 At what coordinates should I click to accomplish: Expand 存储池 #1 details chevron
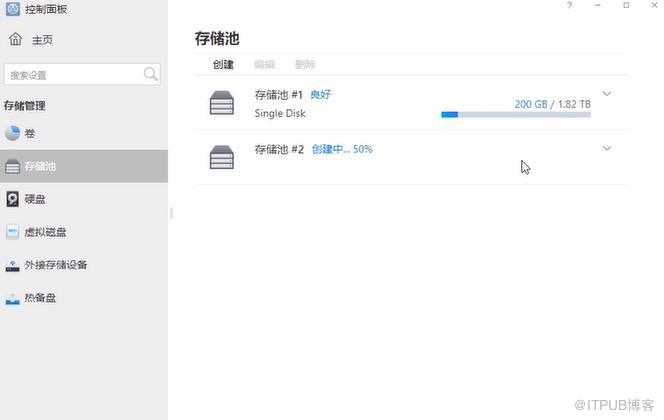point(606,94)
